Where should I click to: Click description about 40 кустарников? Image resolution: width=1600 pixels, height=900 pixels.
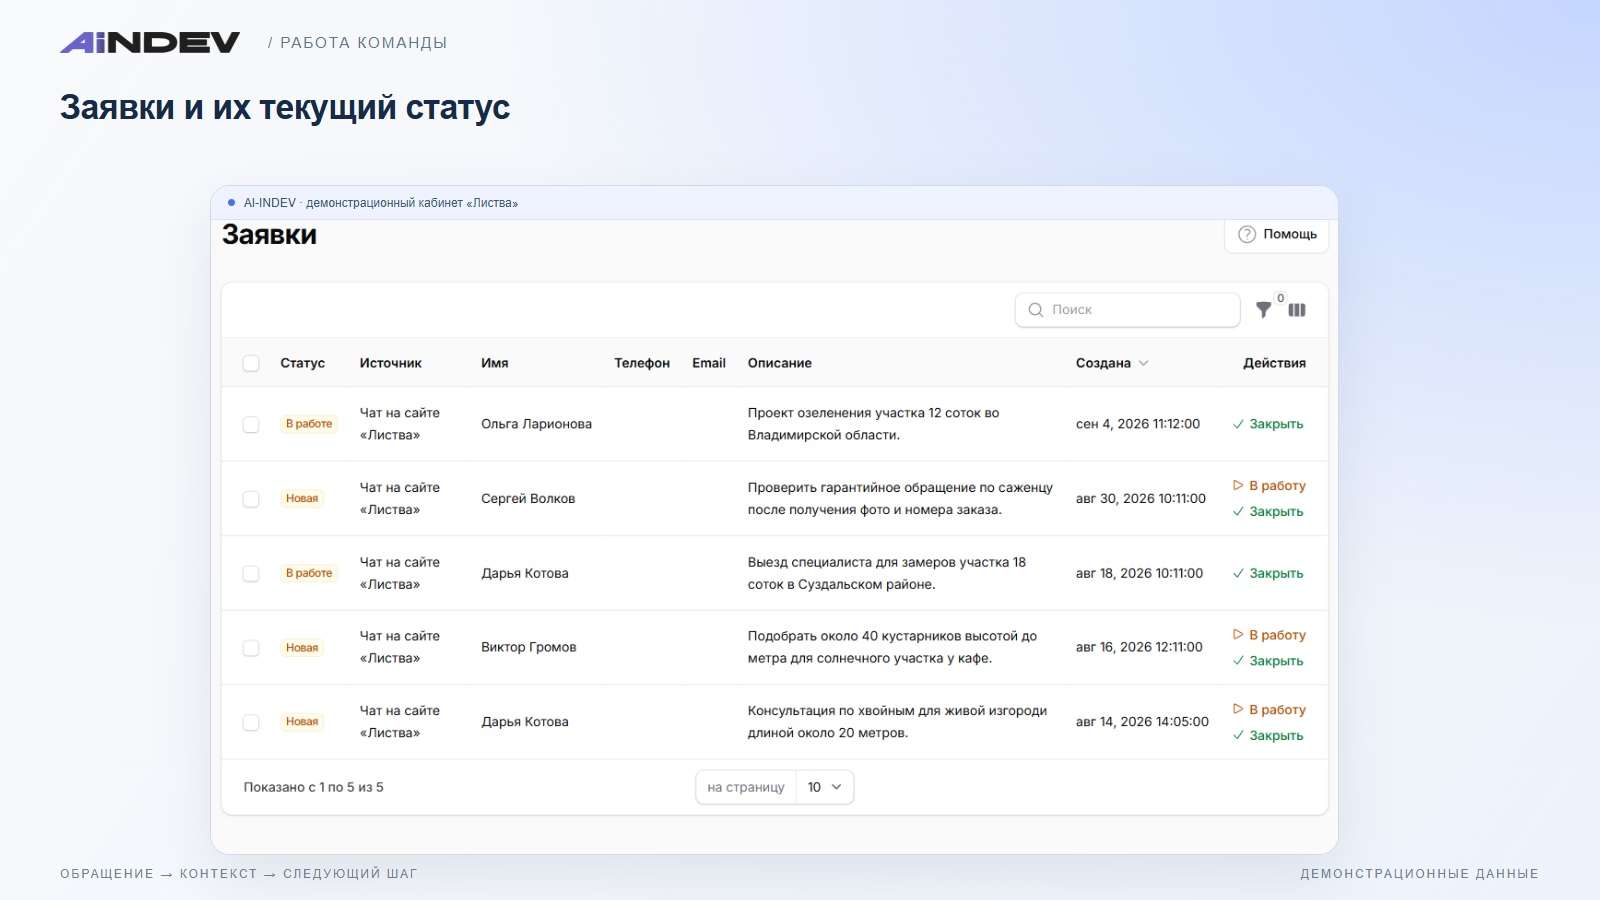(x=892, y=647)
